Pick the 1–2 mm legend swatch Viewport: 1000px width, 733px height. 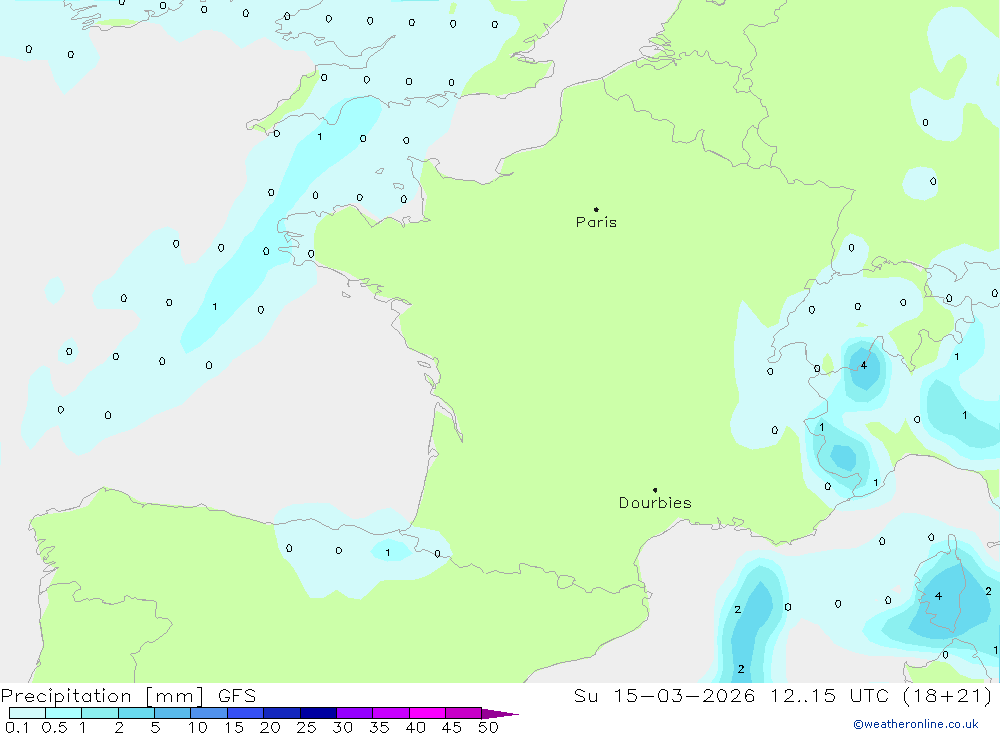[x=100, y=713]
